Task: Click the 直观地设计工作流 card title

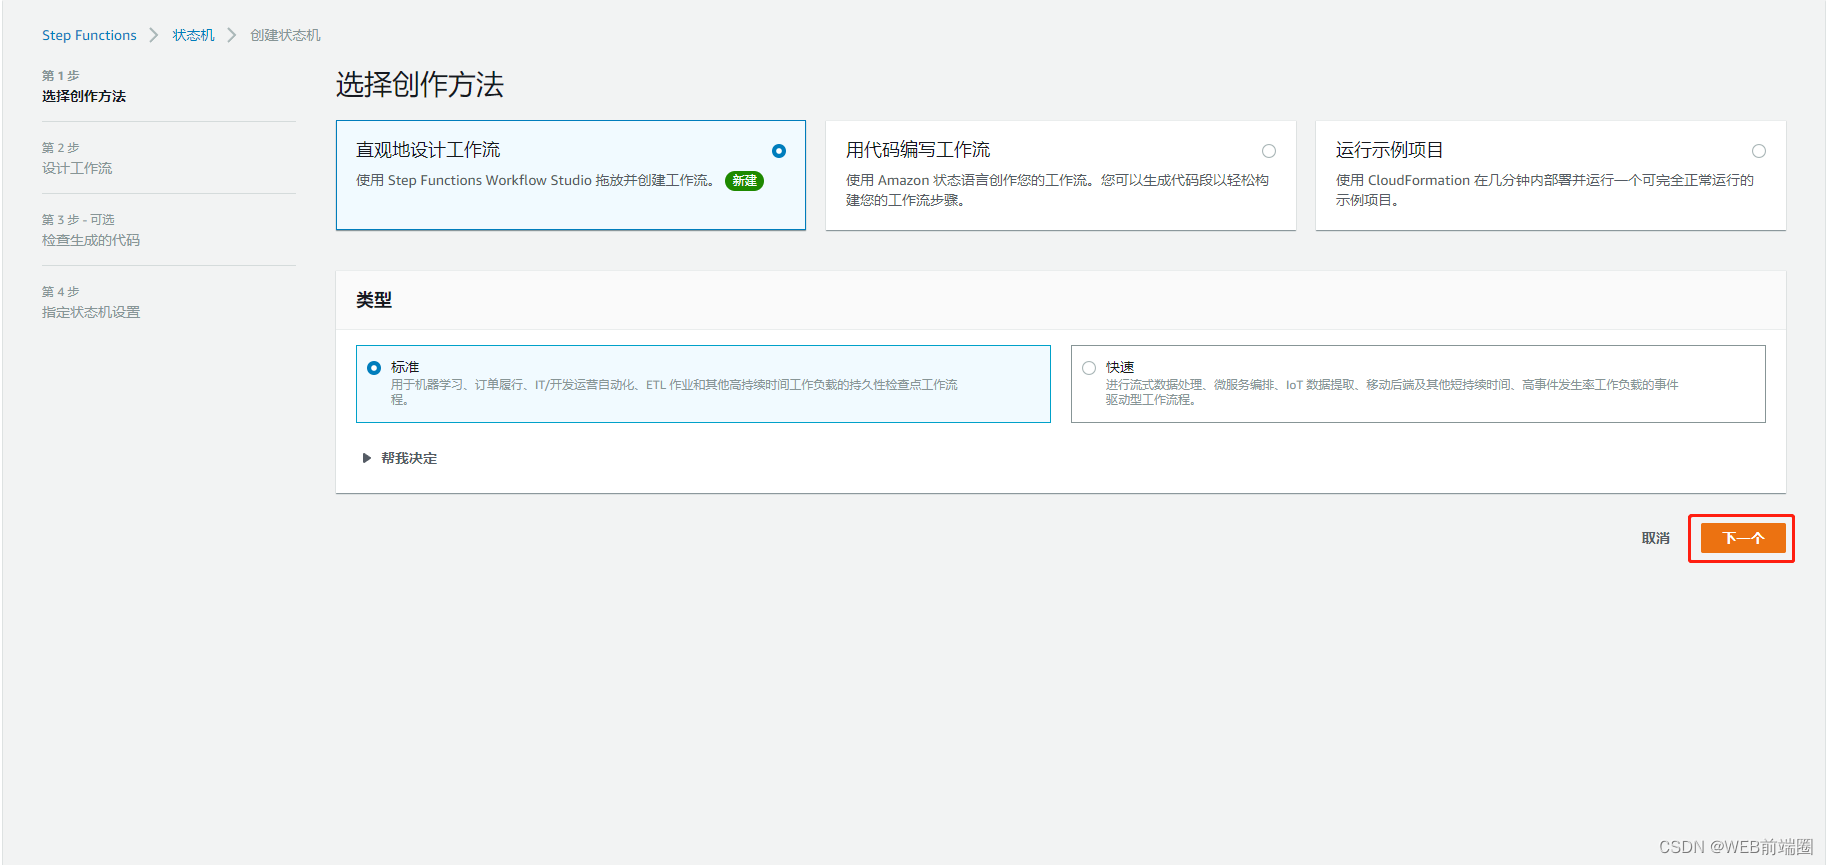Action: tap(428, 150)
